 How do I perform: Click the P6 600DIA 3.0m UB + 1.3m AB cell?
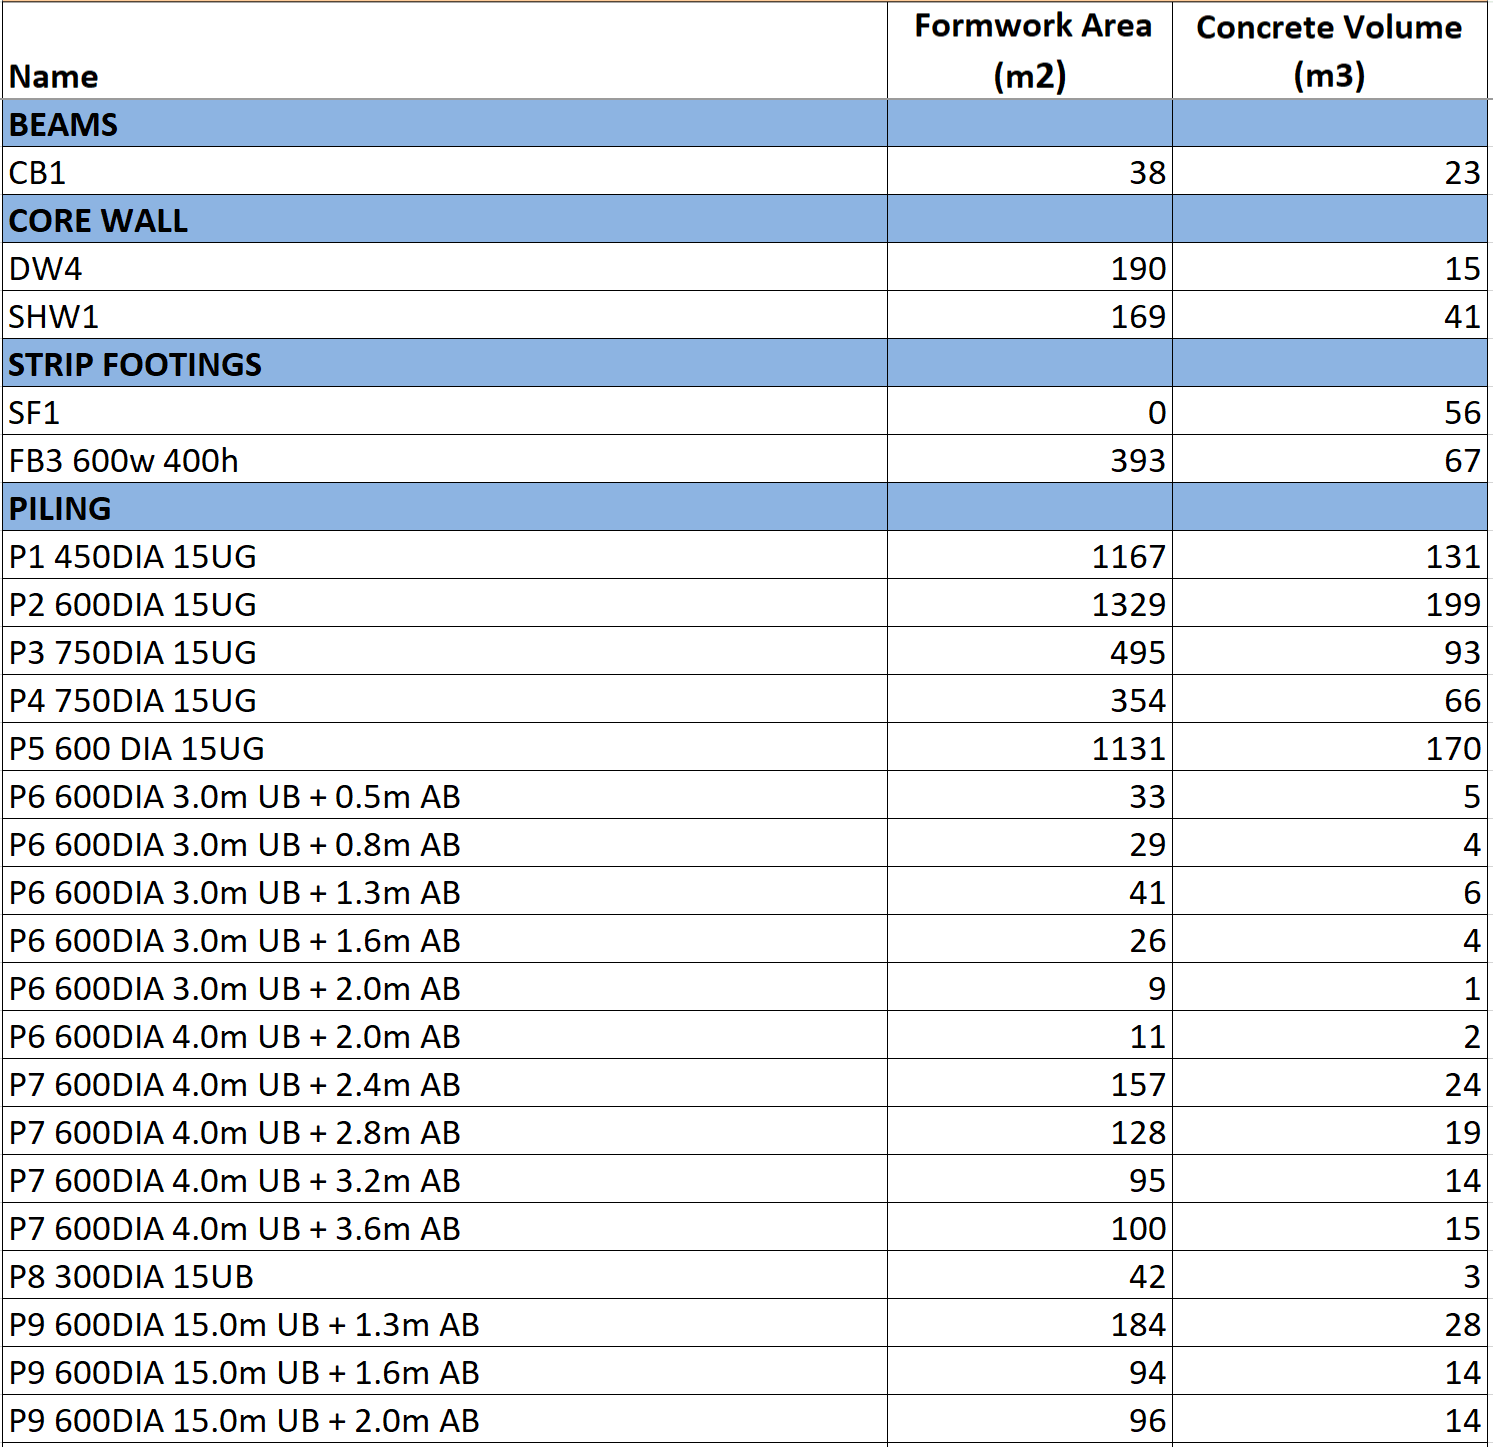[x=235, y=892]
